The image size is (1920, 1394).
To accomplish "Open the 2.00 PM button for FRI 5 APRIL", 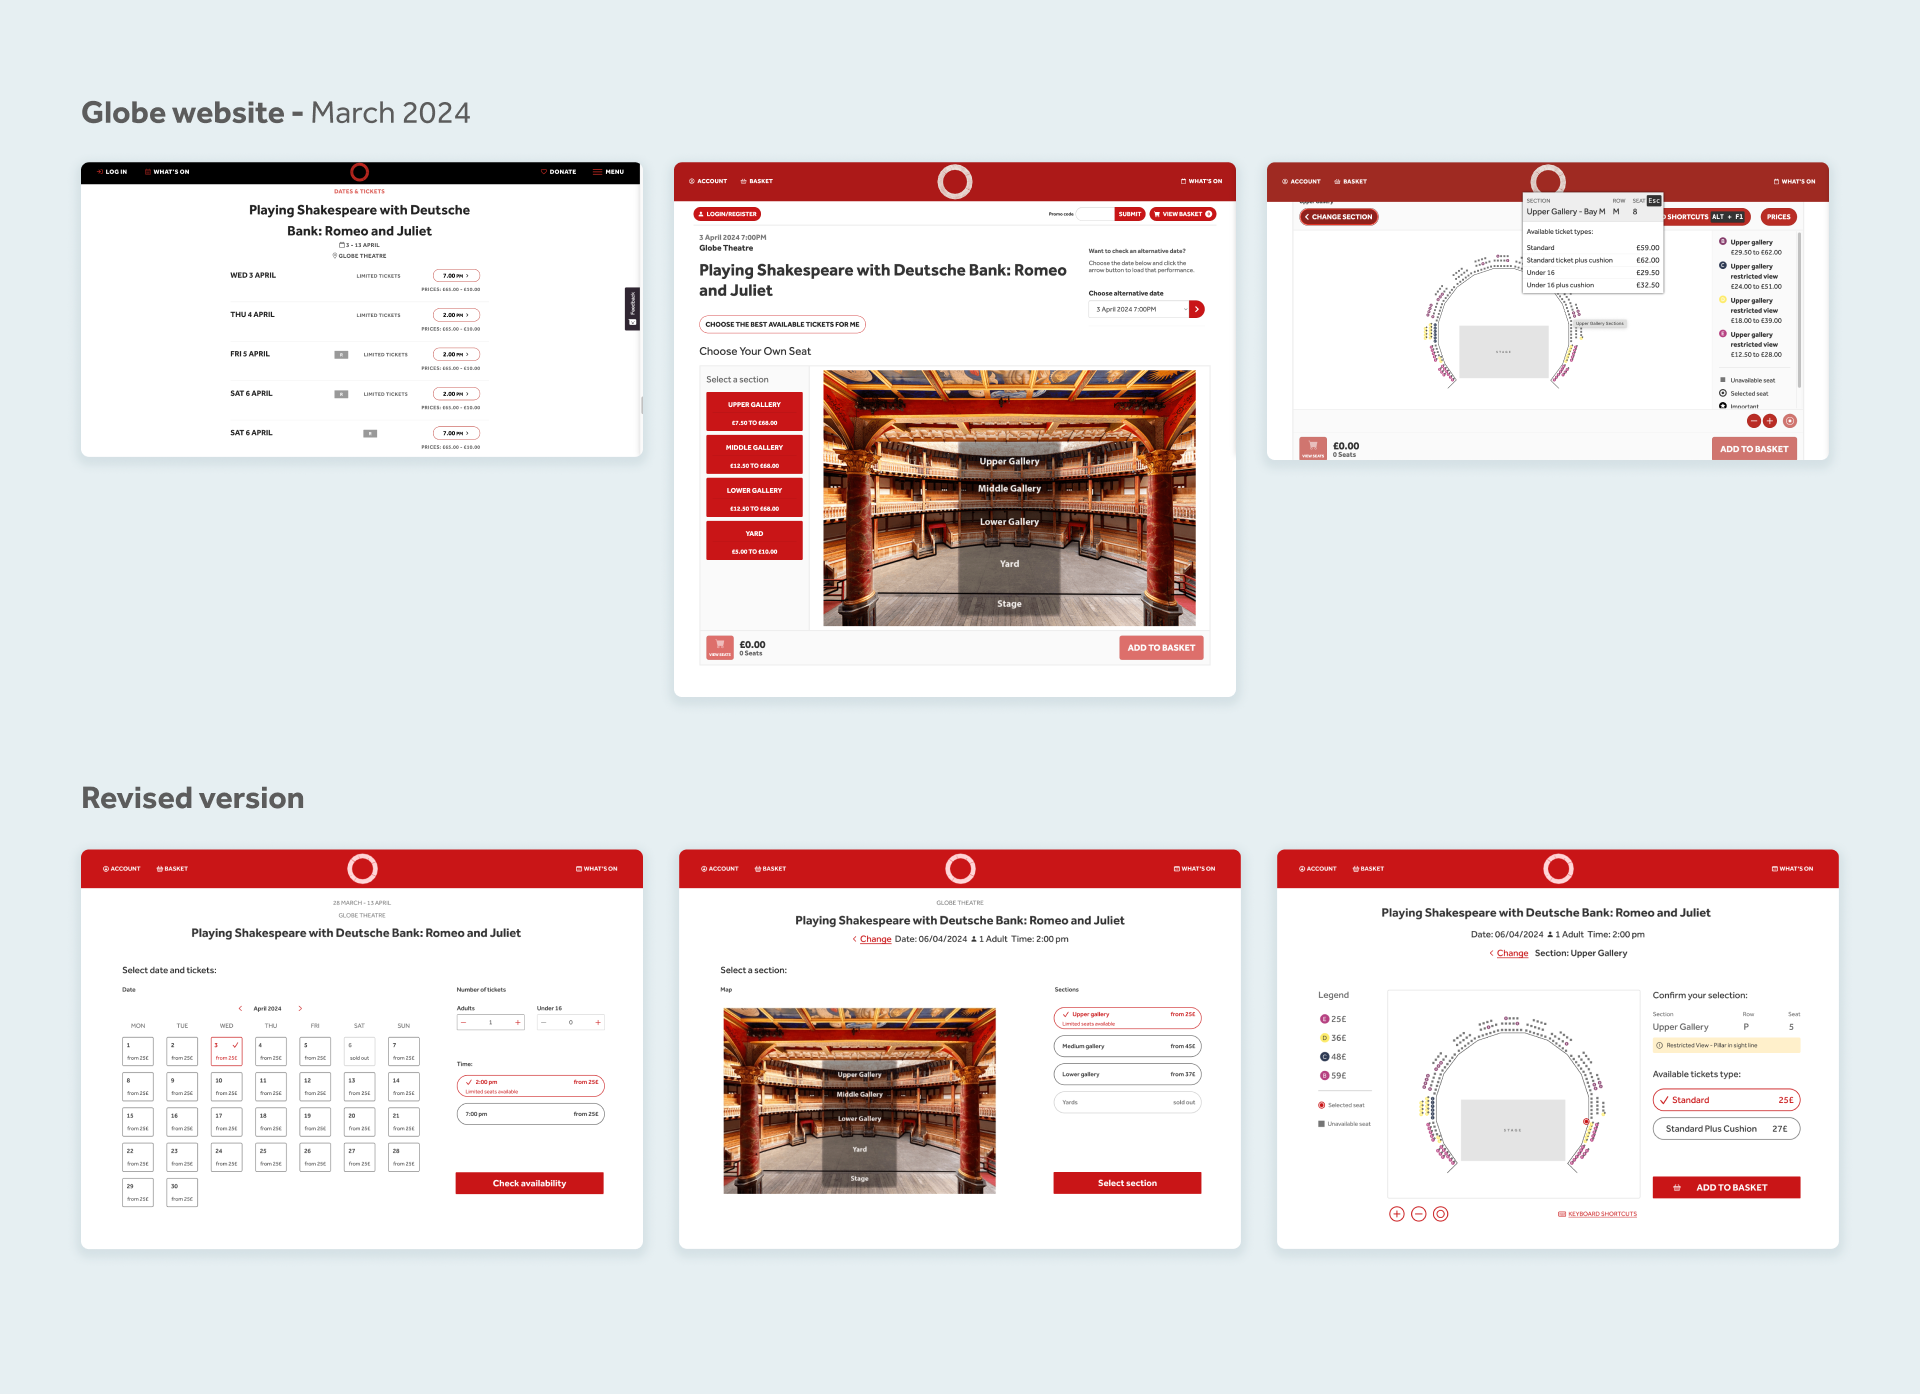I will point(456,354).
